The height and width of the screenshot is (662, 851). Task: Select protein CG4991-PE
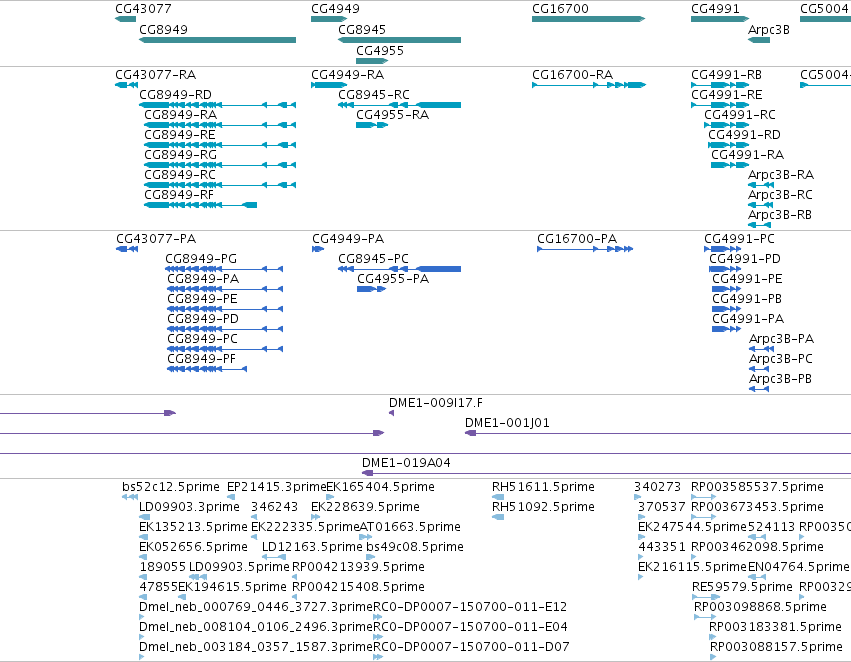(x=747, y=279)
